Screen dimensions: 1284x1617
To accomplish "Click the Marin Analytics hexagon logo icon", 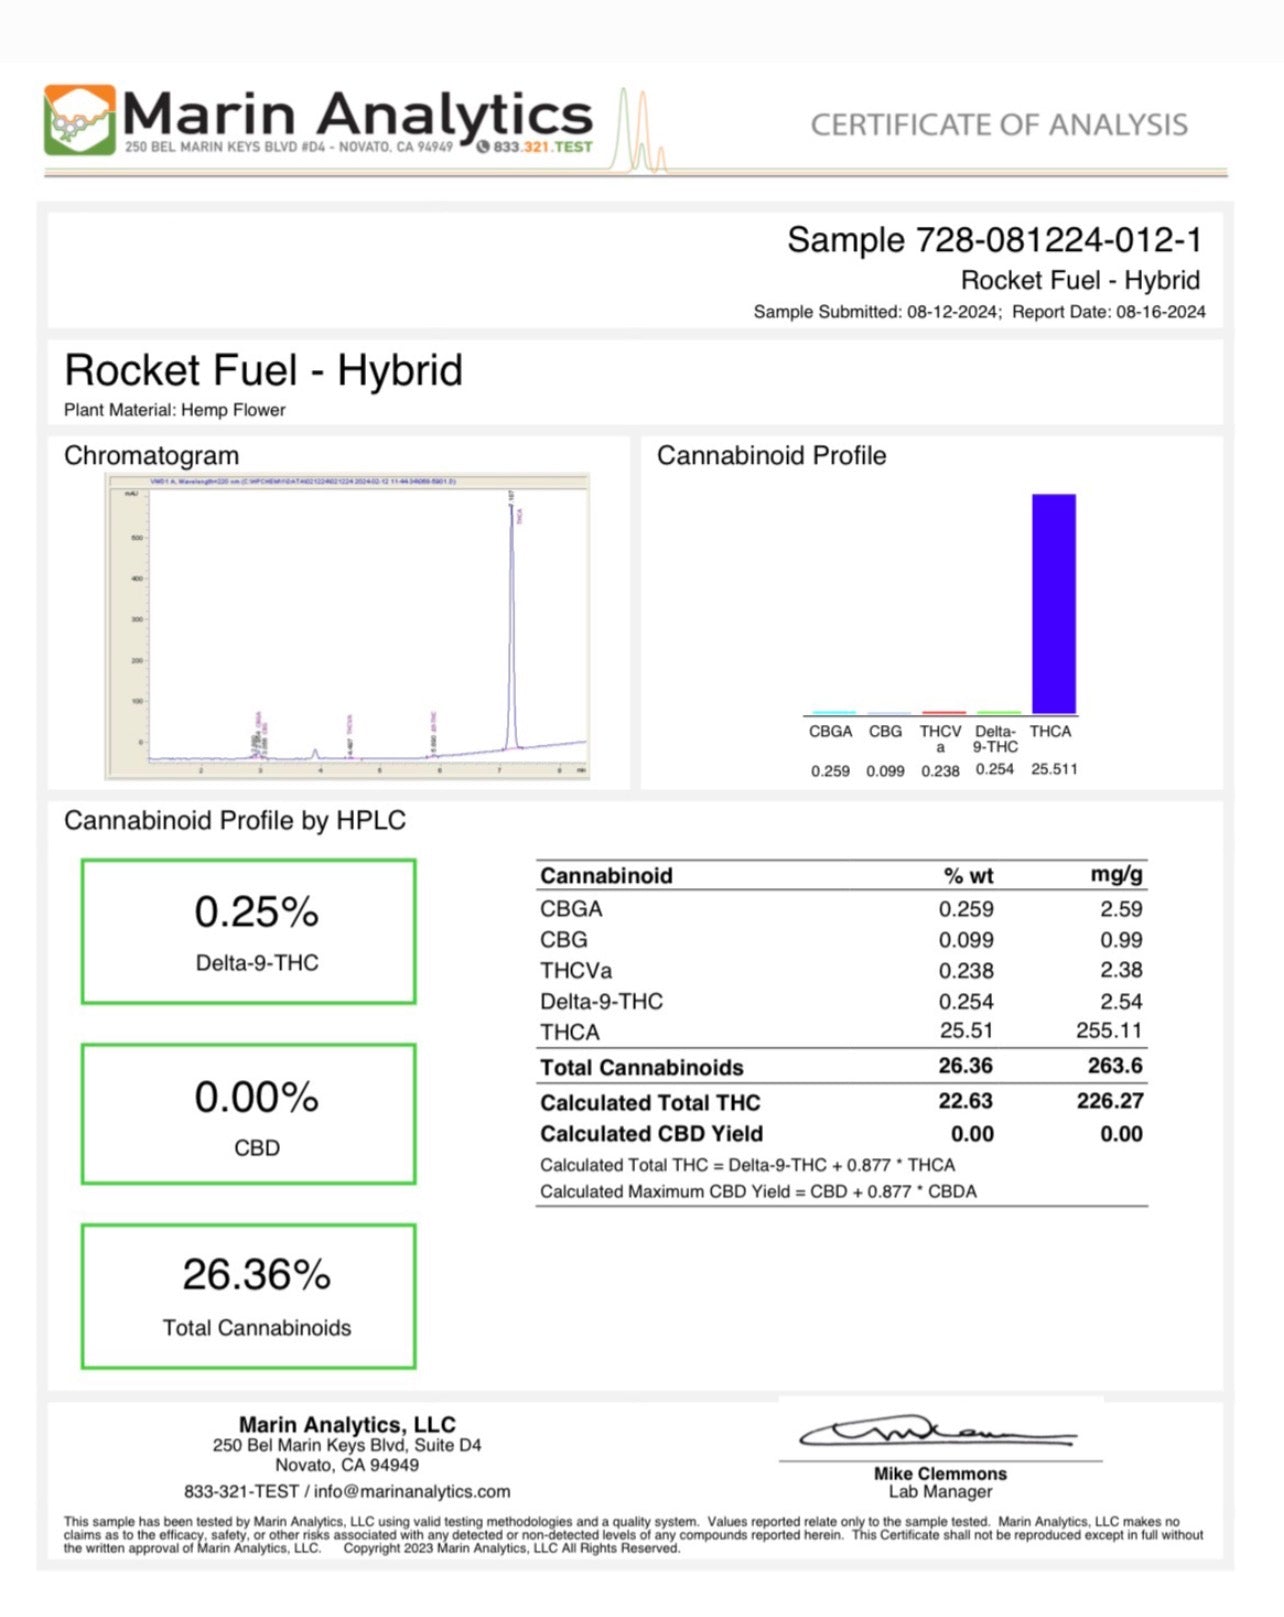I will pyautogui.click(x=79, y=120).
